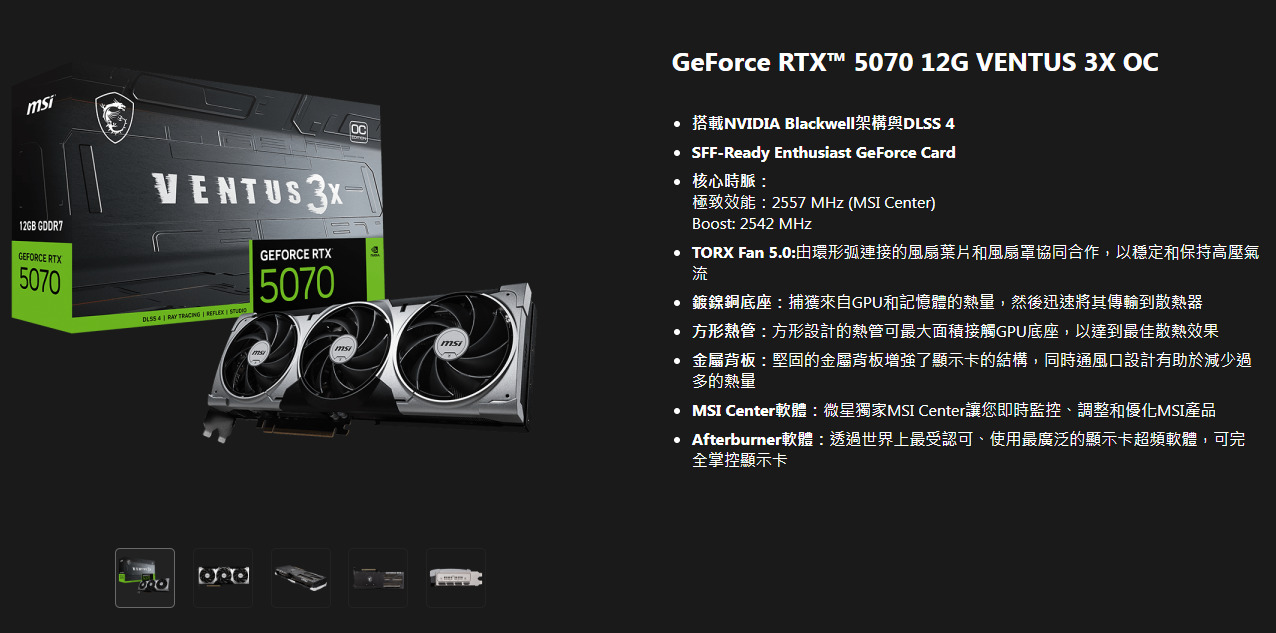
Task: Click the SFF-Ready Enthusiast GeForce Card text
Action: 823,152
